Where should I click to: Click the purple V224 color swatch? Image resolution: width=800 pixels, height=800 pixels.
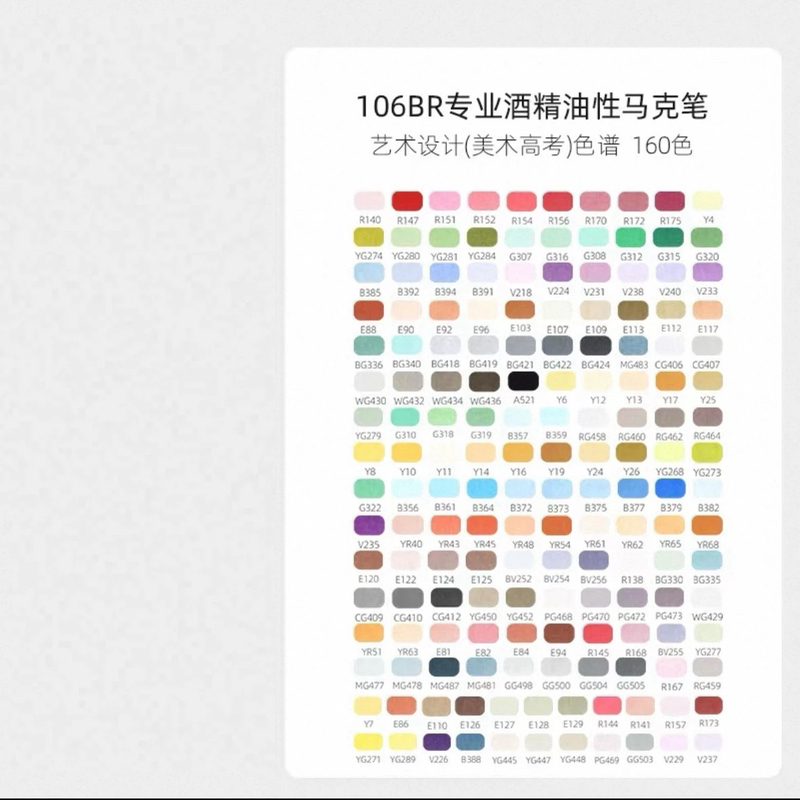pyautogui.click(x=557, y=272)
